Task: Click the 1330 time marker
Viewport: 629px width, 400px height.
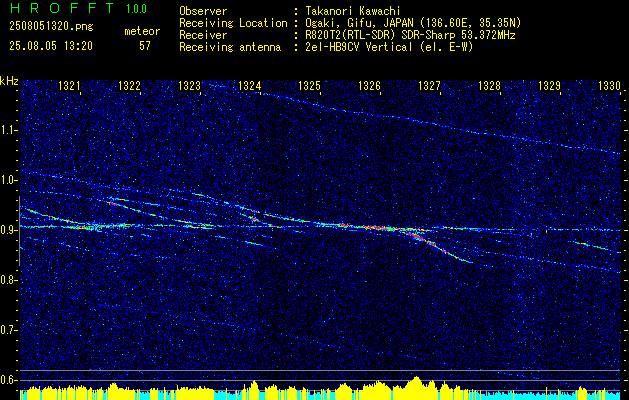Action: click(x=609, y=86)
